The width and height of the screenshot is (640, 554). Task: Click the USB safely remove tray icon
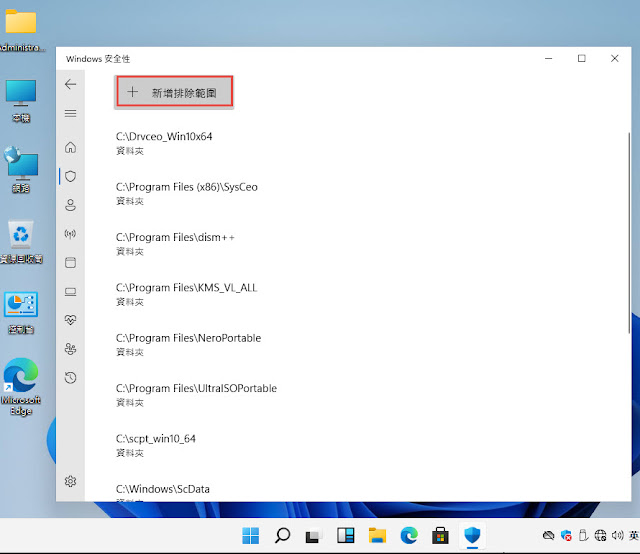[x=583, y=535]
